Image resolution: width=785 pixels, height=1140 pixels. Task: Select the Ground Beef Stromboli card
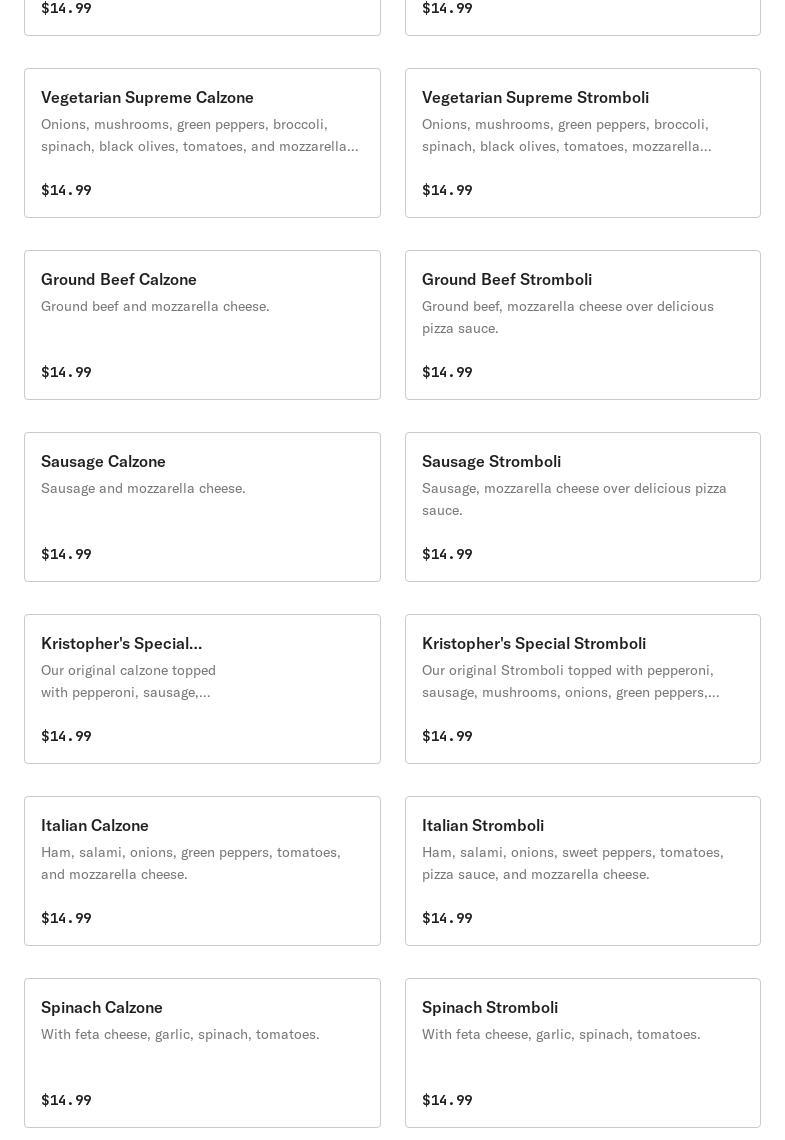click(583, 325)
